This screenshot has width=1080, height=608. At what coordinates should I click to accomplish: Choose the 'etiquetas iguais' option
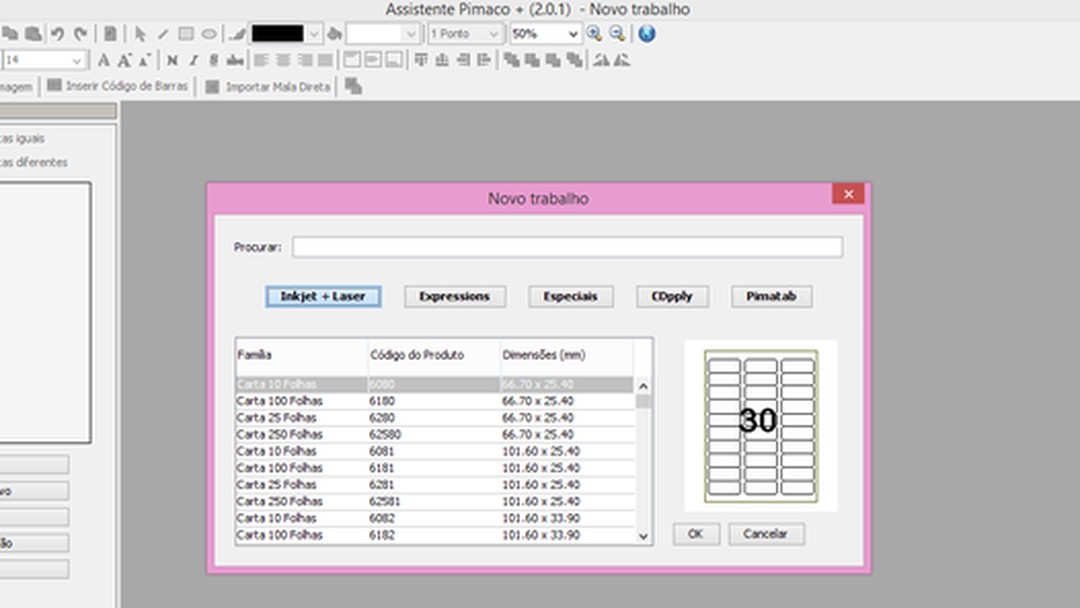click(x=22, y=139)
